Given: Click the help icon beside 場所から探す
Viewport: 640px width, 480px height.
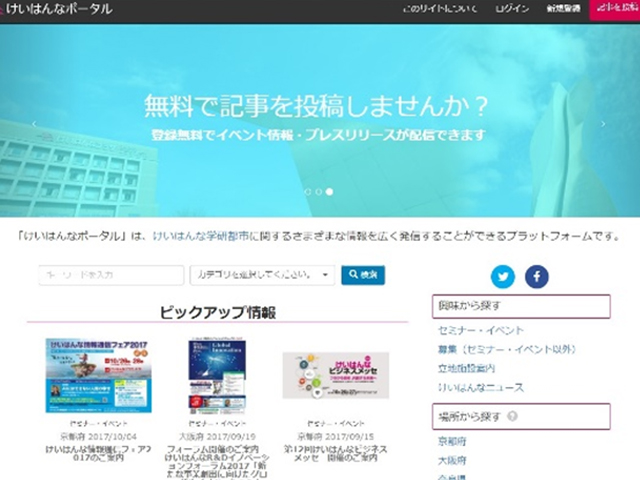Looking at the screenshot, I should click(x=512, y=416).
